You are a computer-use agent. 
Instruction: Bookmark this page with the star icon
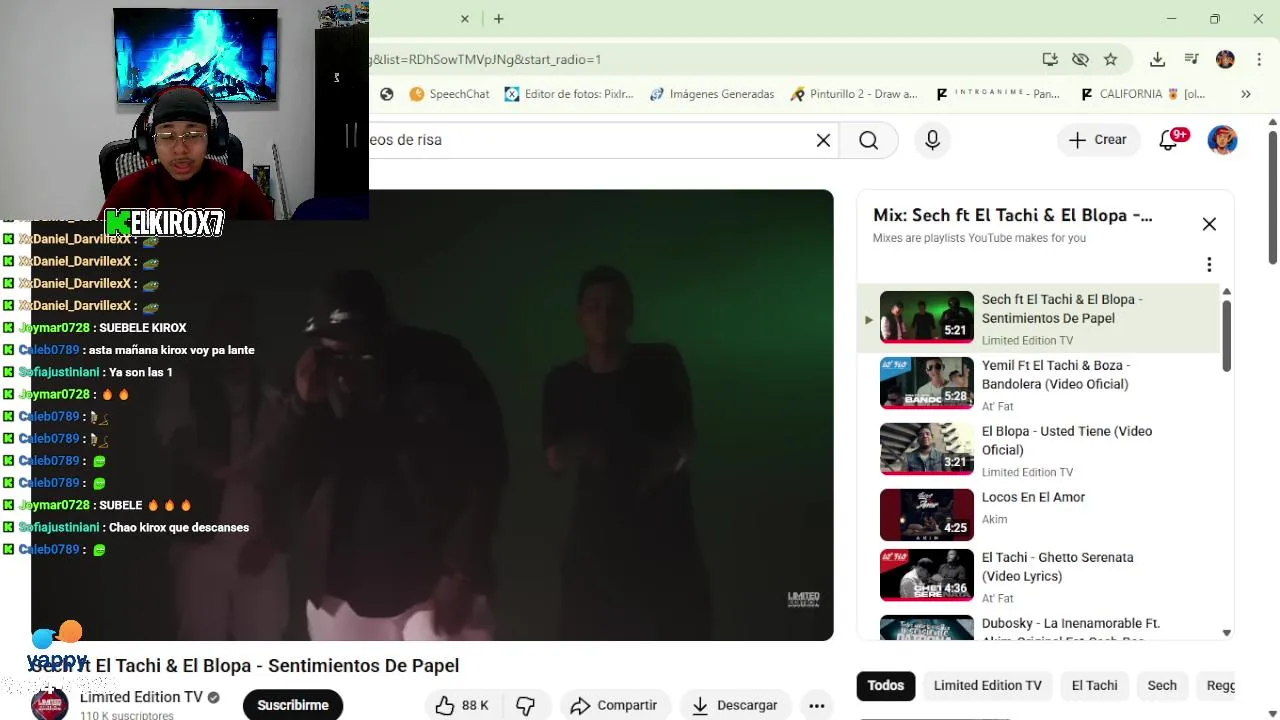pyautogui.click(x=1110, y=59)
